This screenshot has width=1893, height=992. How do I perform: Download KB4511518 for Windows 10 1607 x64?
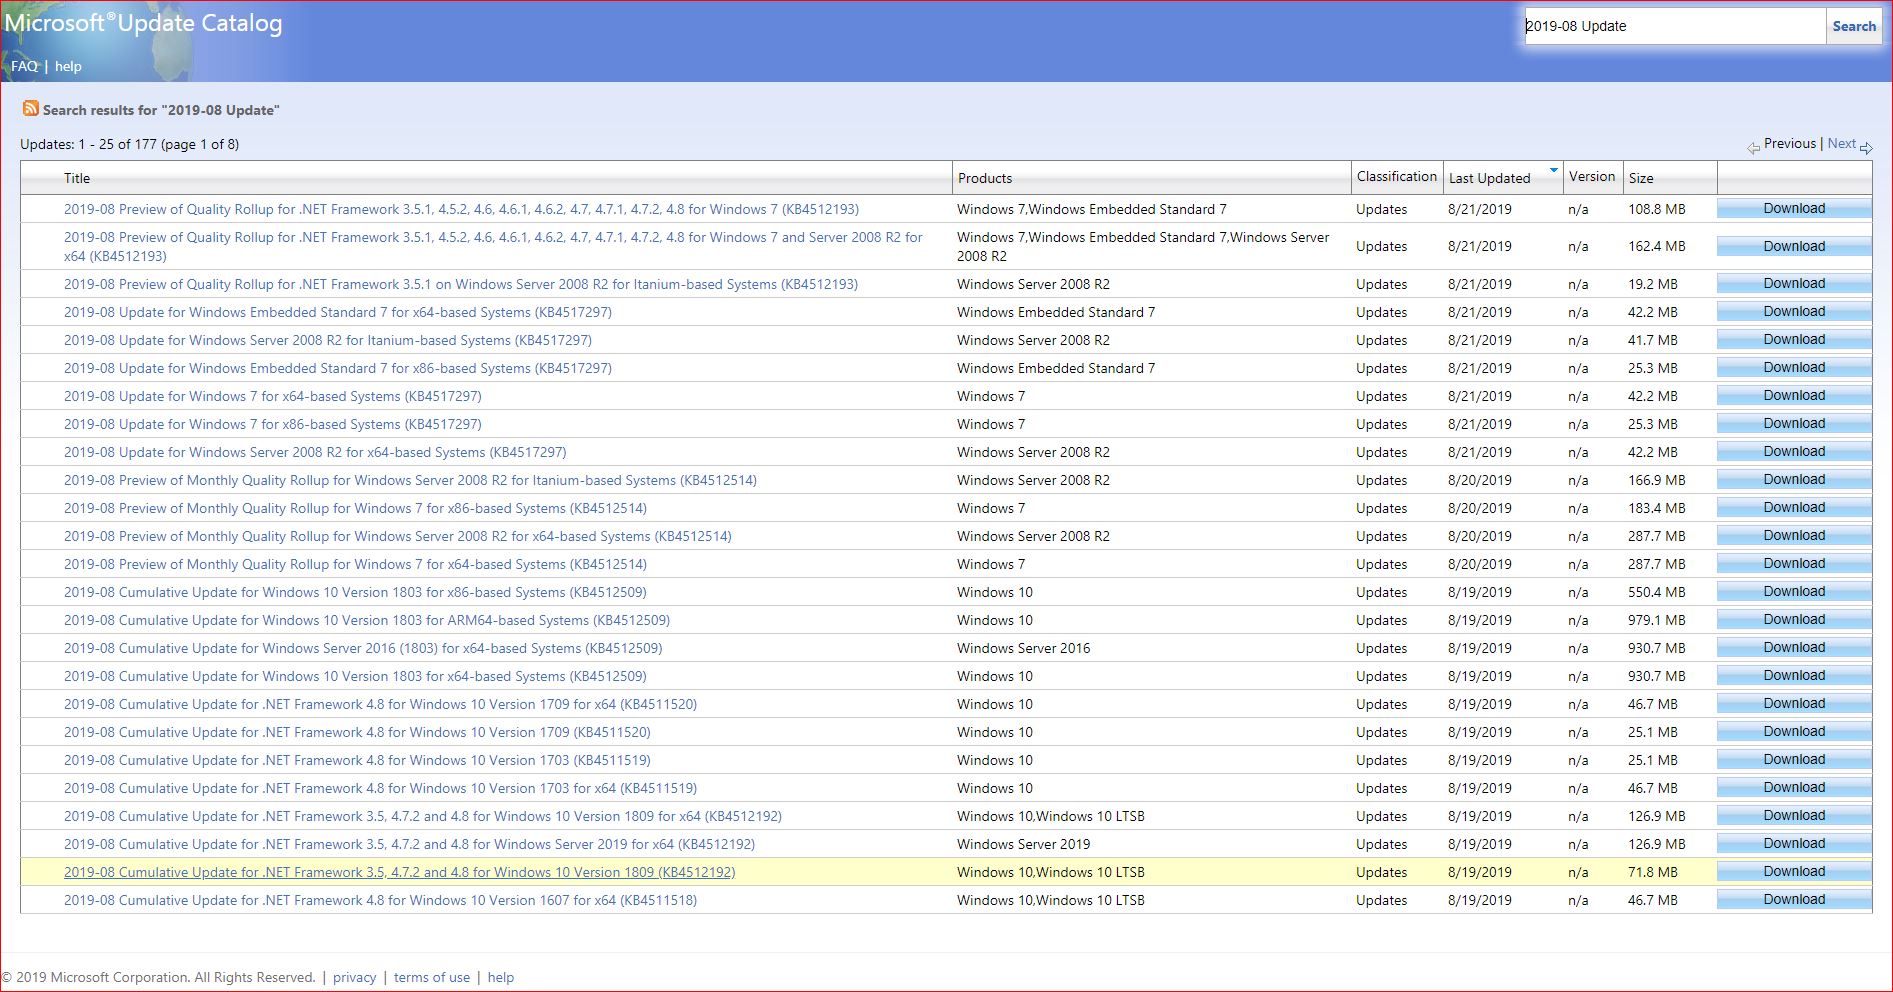tap(1794, 899)
